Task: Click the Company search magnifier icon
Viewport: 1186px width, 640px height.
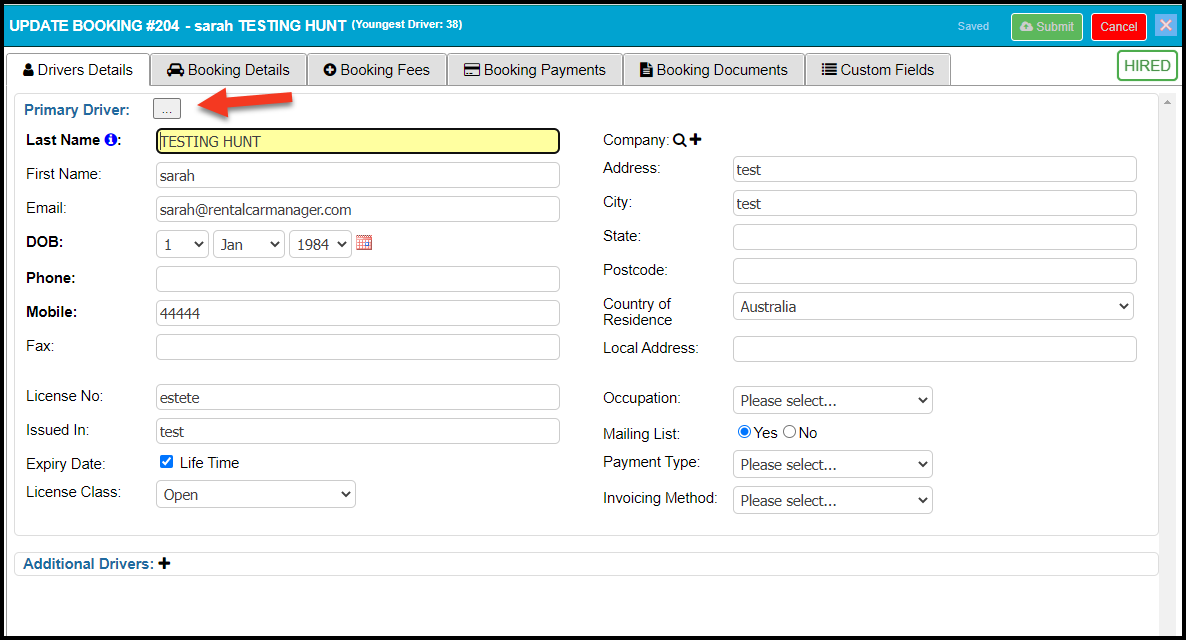Action: pos(680,141)
